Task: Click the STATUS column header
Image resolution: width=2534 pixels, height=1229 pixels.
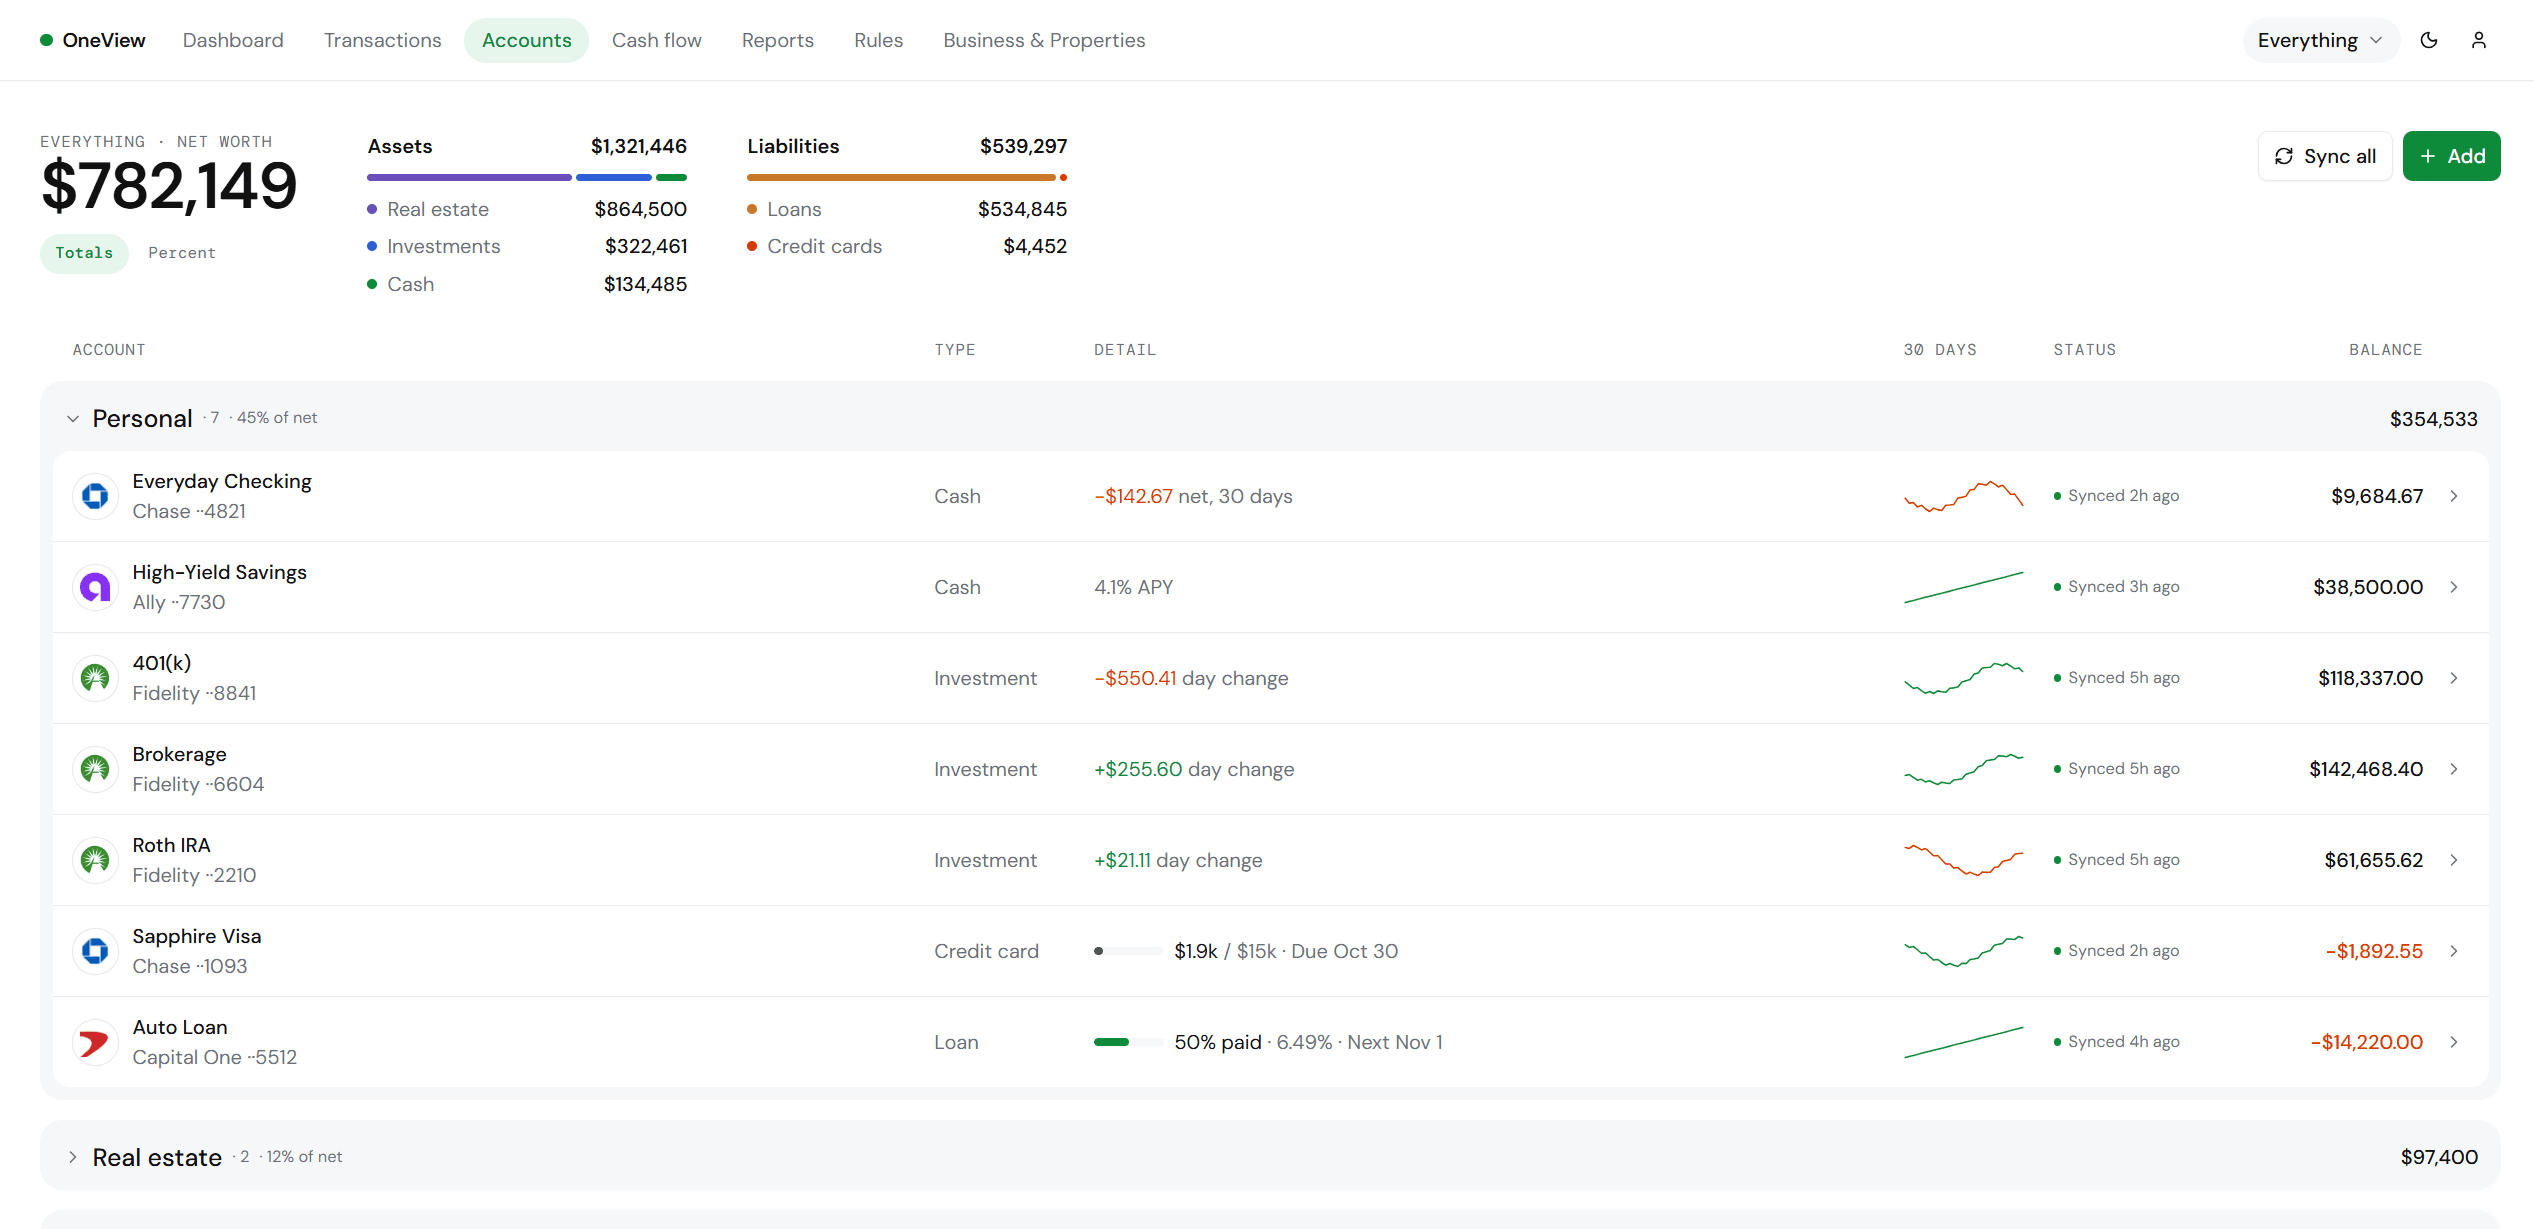Action: coord(2085,350)
